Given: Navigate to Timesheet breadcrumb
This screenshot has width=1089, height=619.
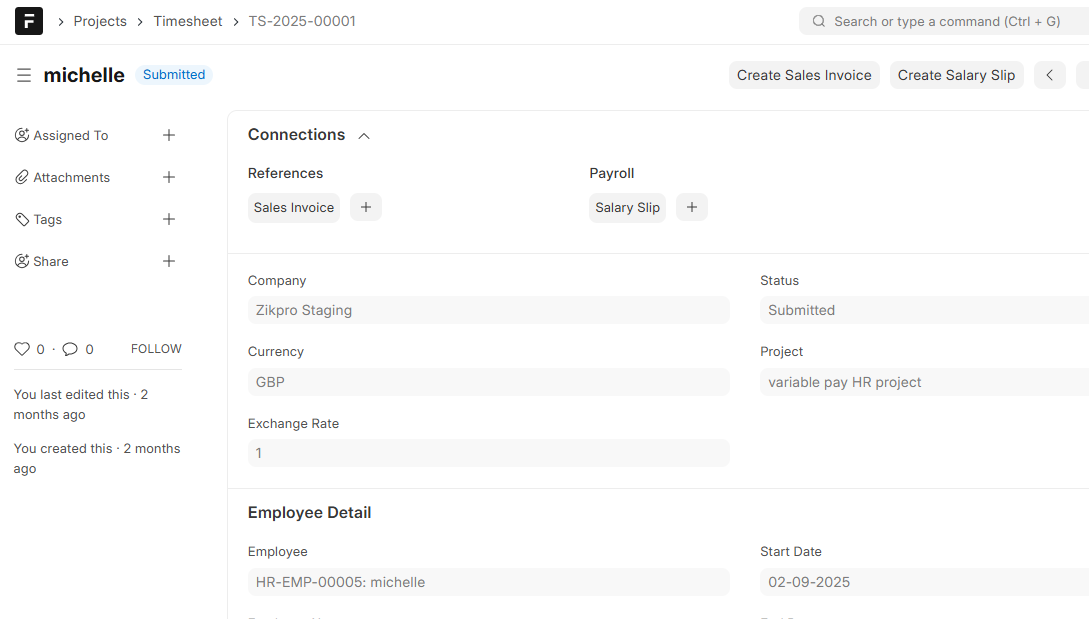Looking at the screenshot, I should pyautogui.click(x=188, y=22).
